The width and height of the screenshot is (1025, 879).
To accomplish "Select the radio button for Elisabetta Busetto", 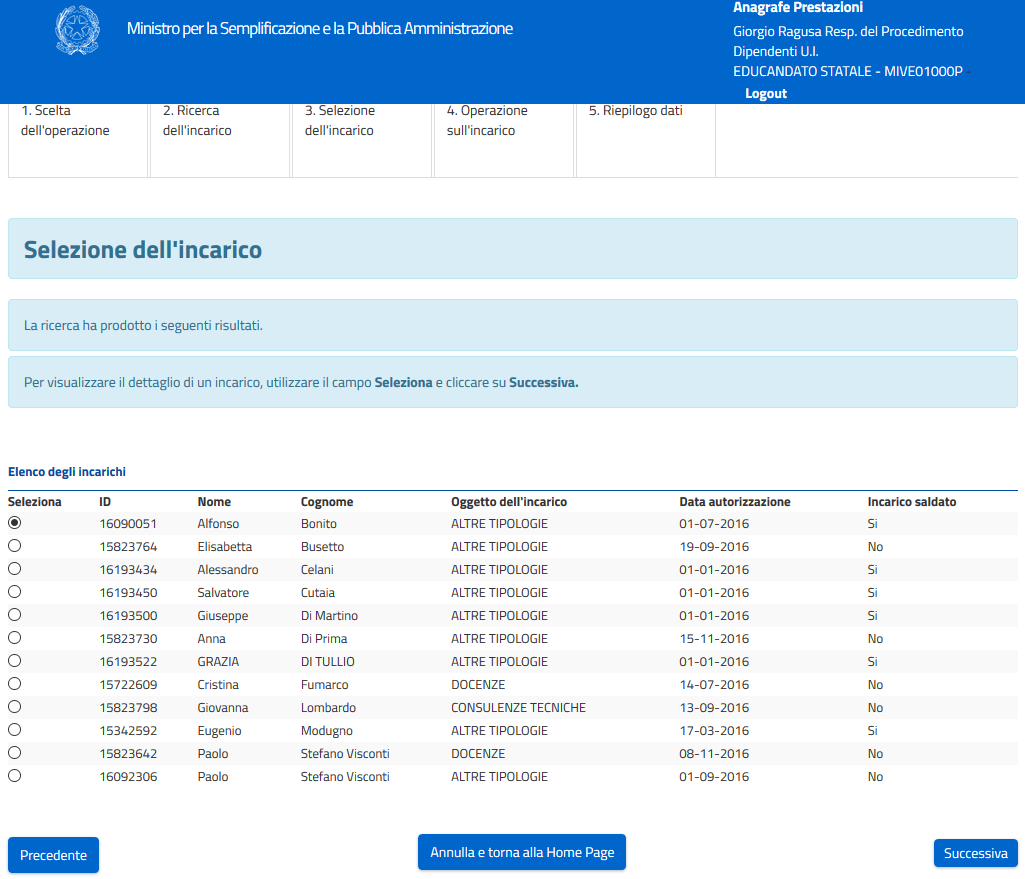I will click(15, 546).
